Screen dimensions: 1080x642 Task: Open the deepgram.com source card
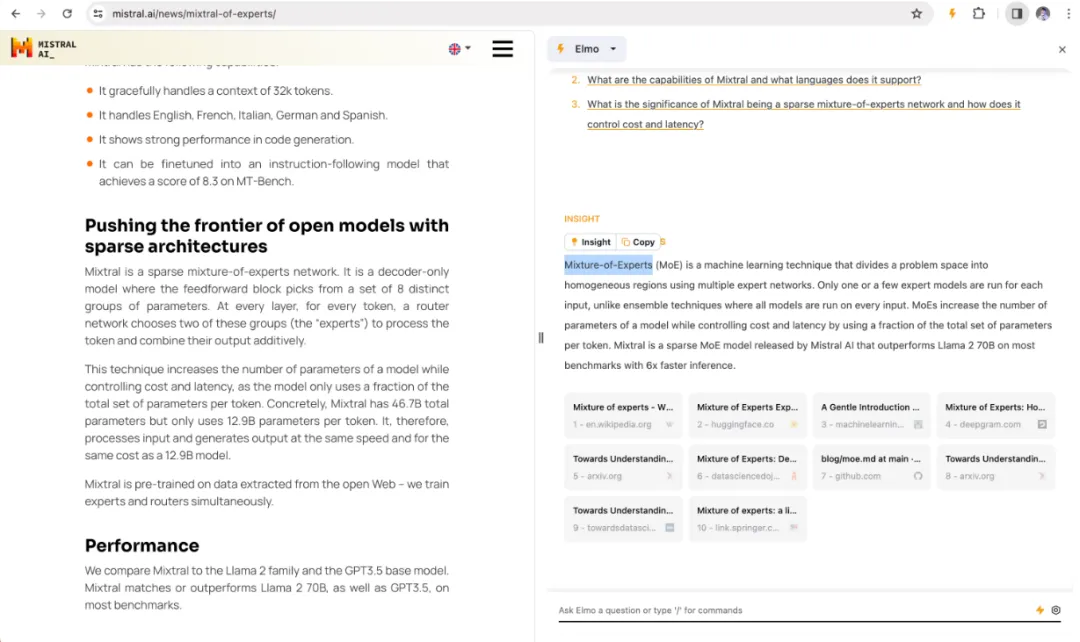point(996,415)
